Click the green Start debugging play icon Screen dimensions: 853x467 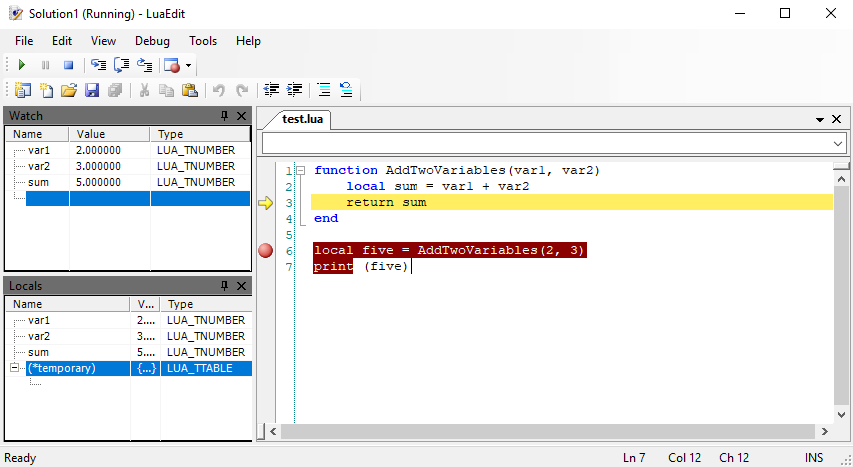point(22,65)
